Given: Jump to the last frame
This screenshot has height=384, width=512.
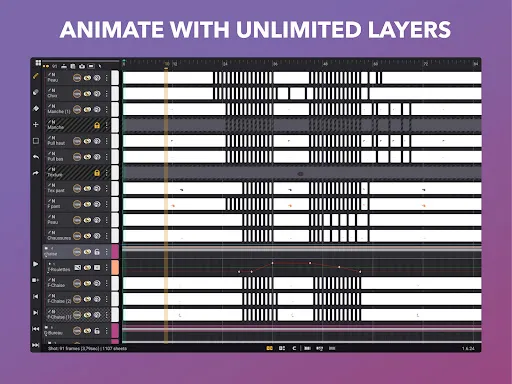Looking at the screenshot, I should click(36, 345).
